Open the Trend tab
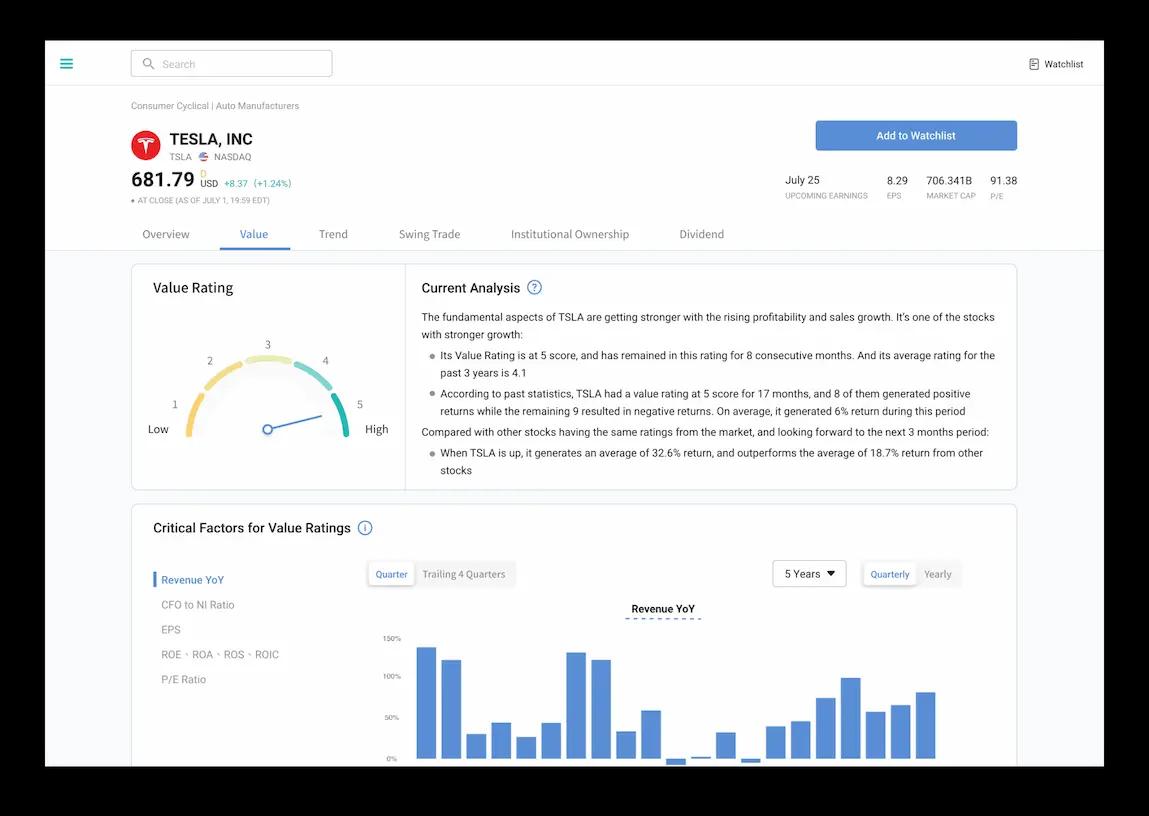 click(x=333, y=234)
